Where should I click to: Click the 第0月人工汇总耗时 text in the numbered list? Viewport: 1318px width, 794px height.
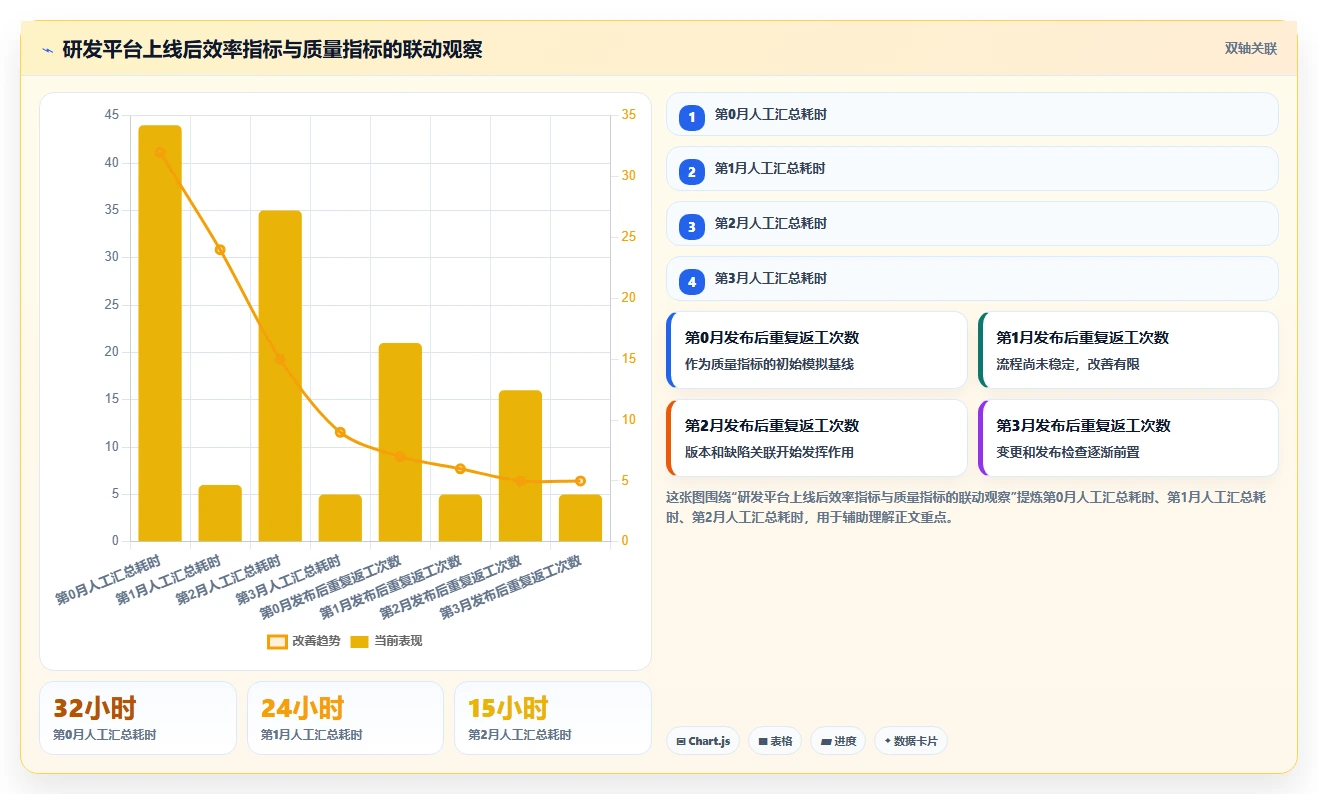pyautogui.click(x=770, y=115)
